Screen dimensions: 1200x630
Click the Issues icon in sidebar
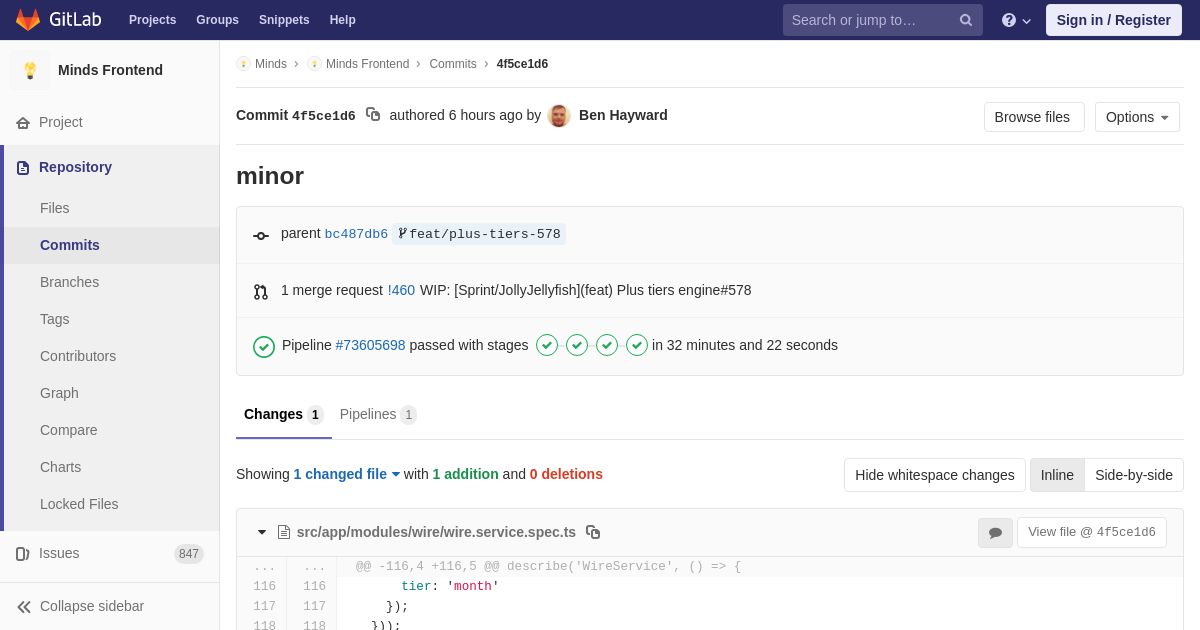(23, 554)
